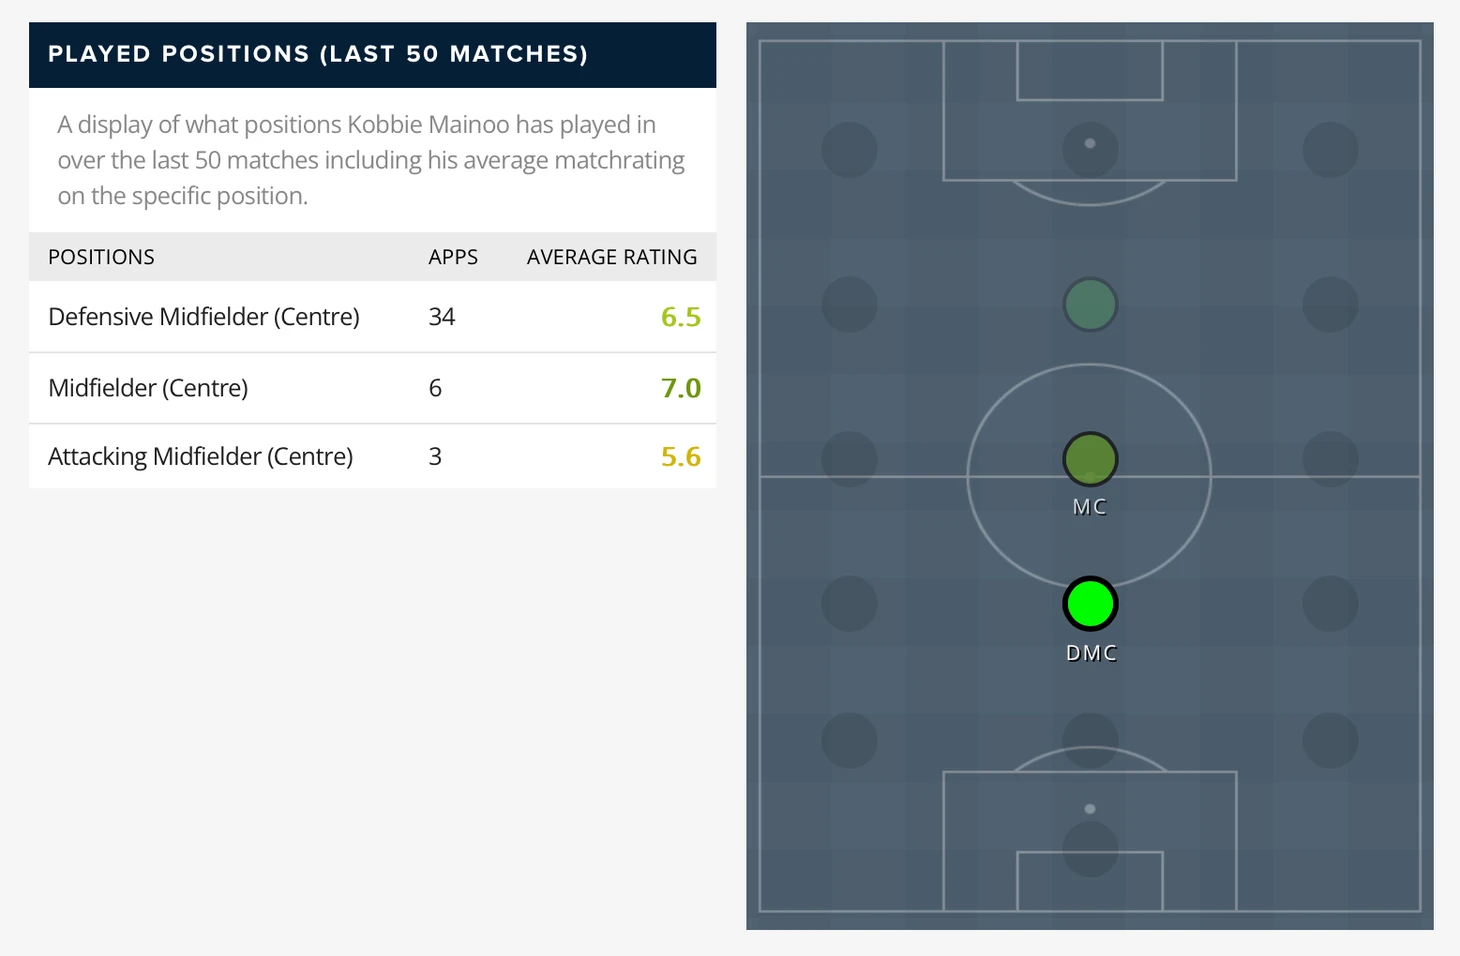Click the bright green DMC position marker
The width and height of the screenshot is (1460, 956).
coord(1090,604)
